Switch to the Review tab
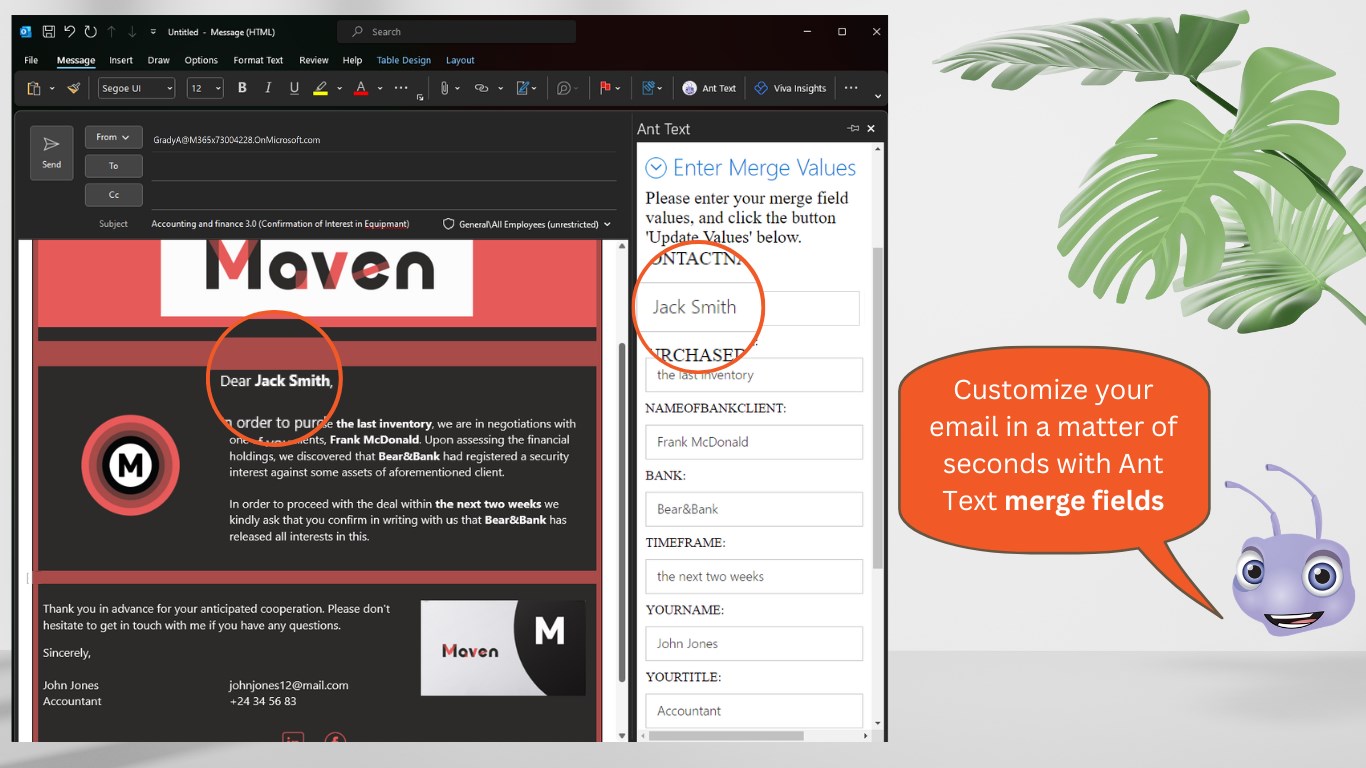 [x=314, y=60]
